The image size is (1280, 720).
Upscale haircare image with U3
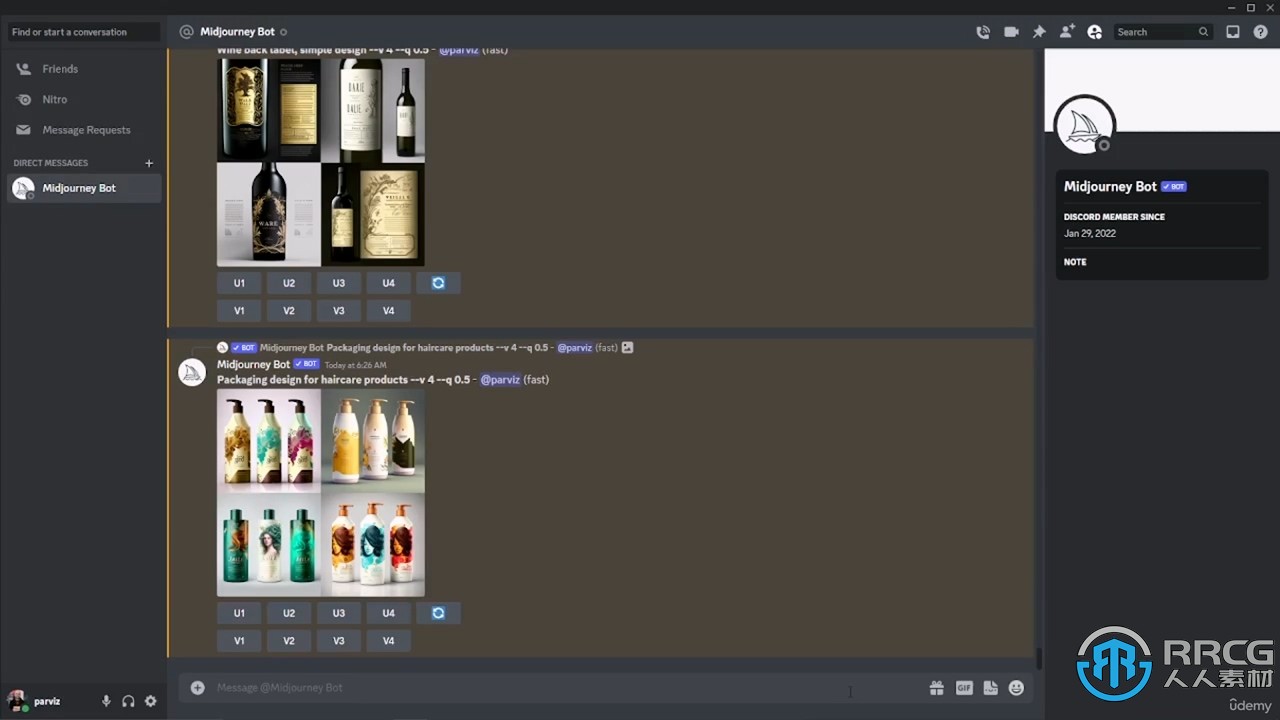339,613
